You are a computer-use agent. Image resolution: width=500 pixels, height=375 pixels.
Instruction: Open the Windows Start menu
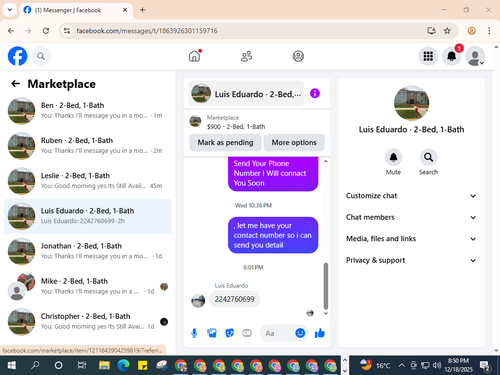click(x=11, y=365)
